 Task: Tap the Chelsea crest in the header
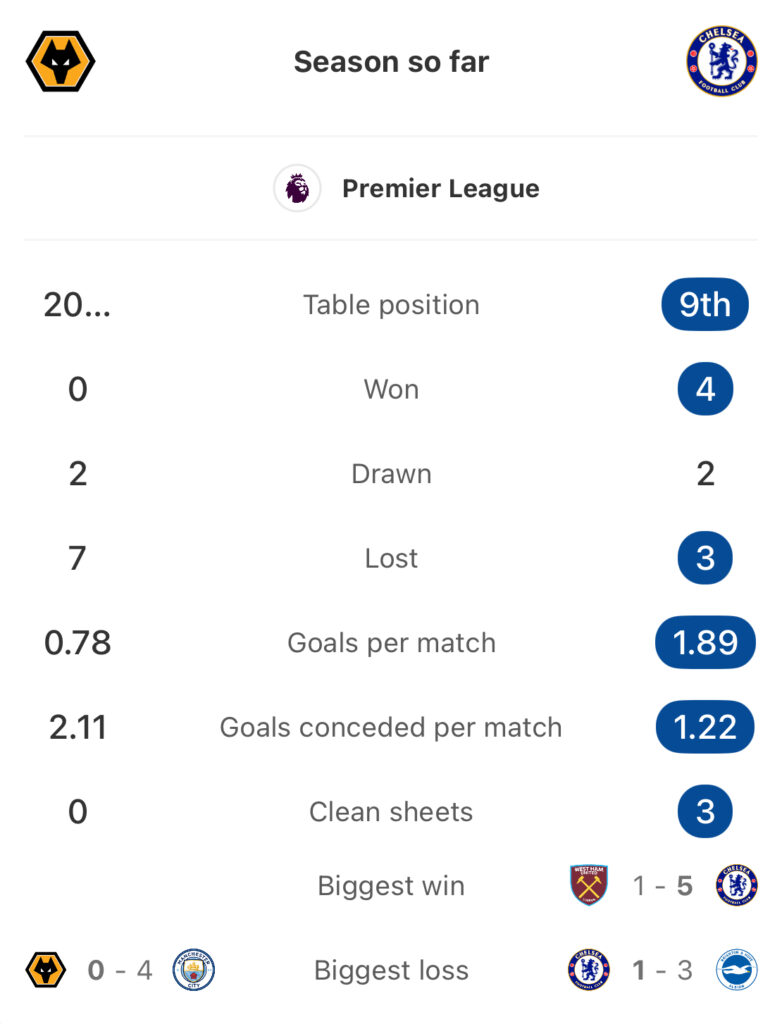721,61
